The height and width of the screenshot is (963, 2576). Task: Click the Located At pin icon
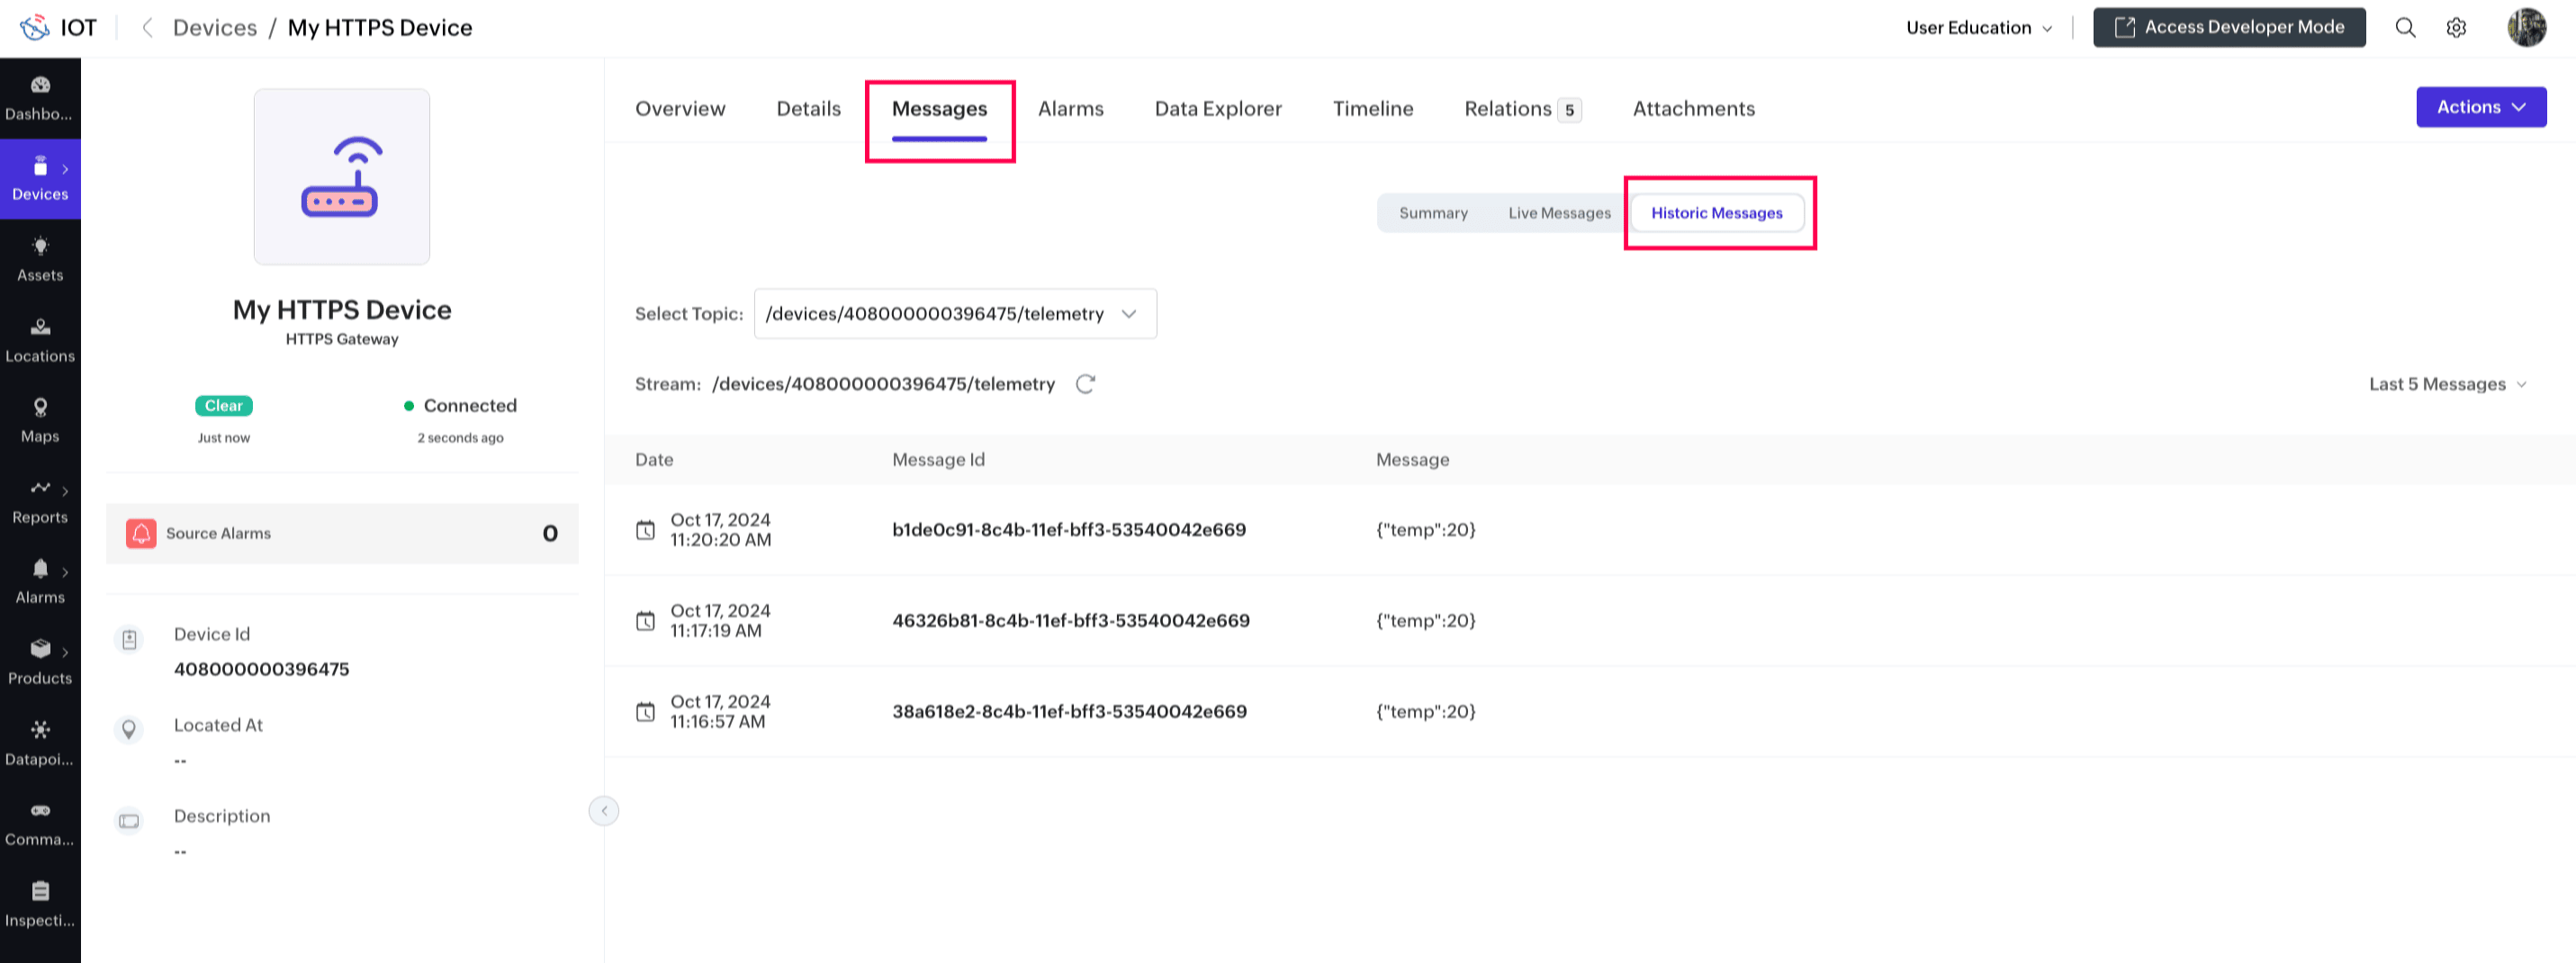coord(129,730)
